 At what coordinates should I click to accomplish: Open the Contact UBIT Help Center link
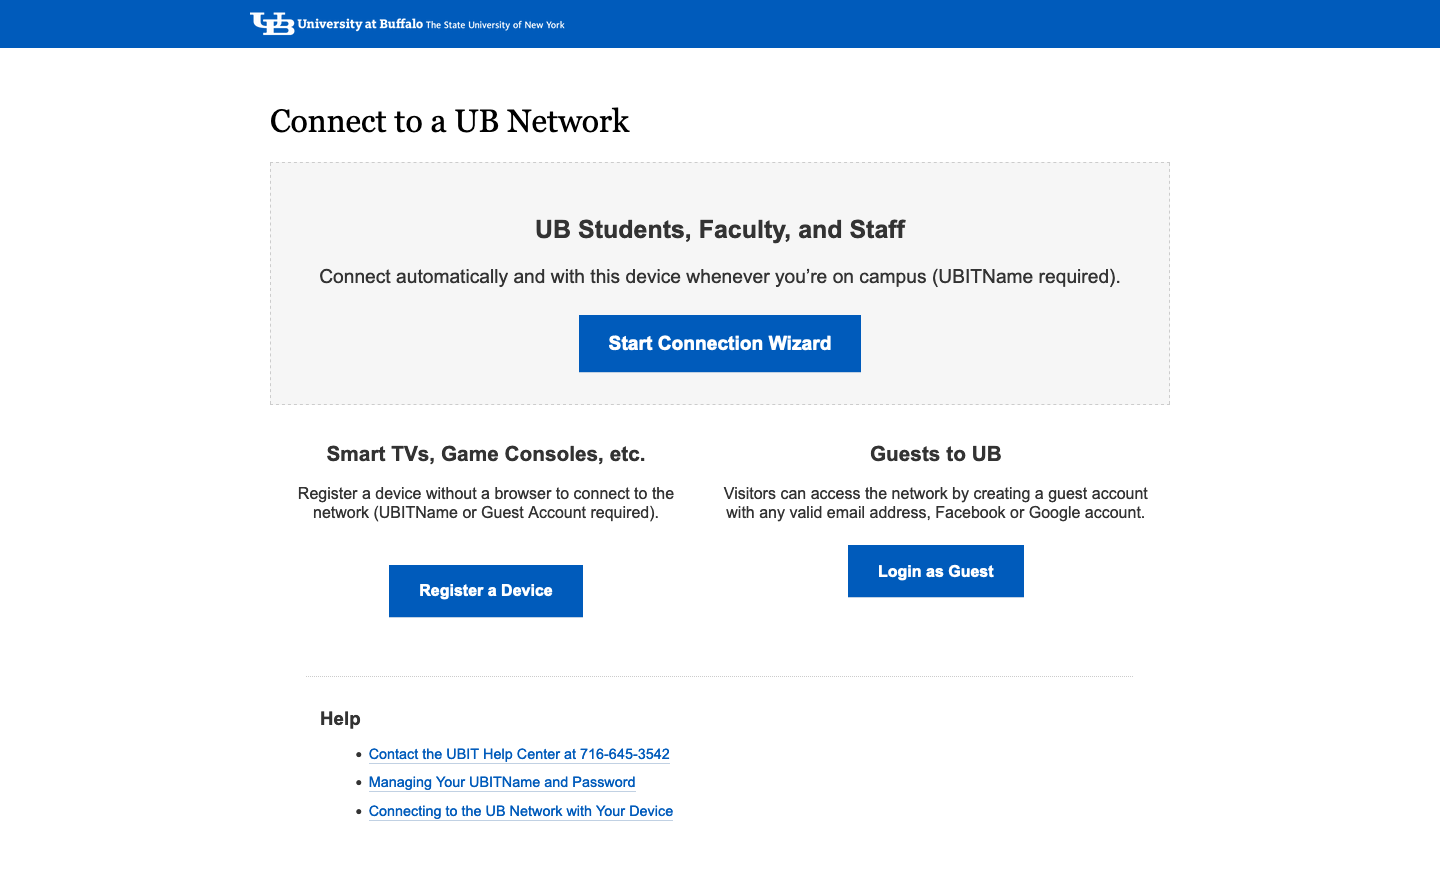(x=519, y=754)
